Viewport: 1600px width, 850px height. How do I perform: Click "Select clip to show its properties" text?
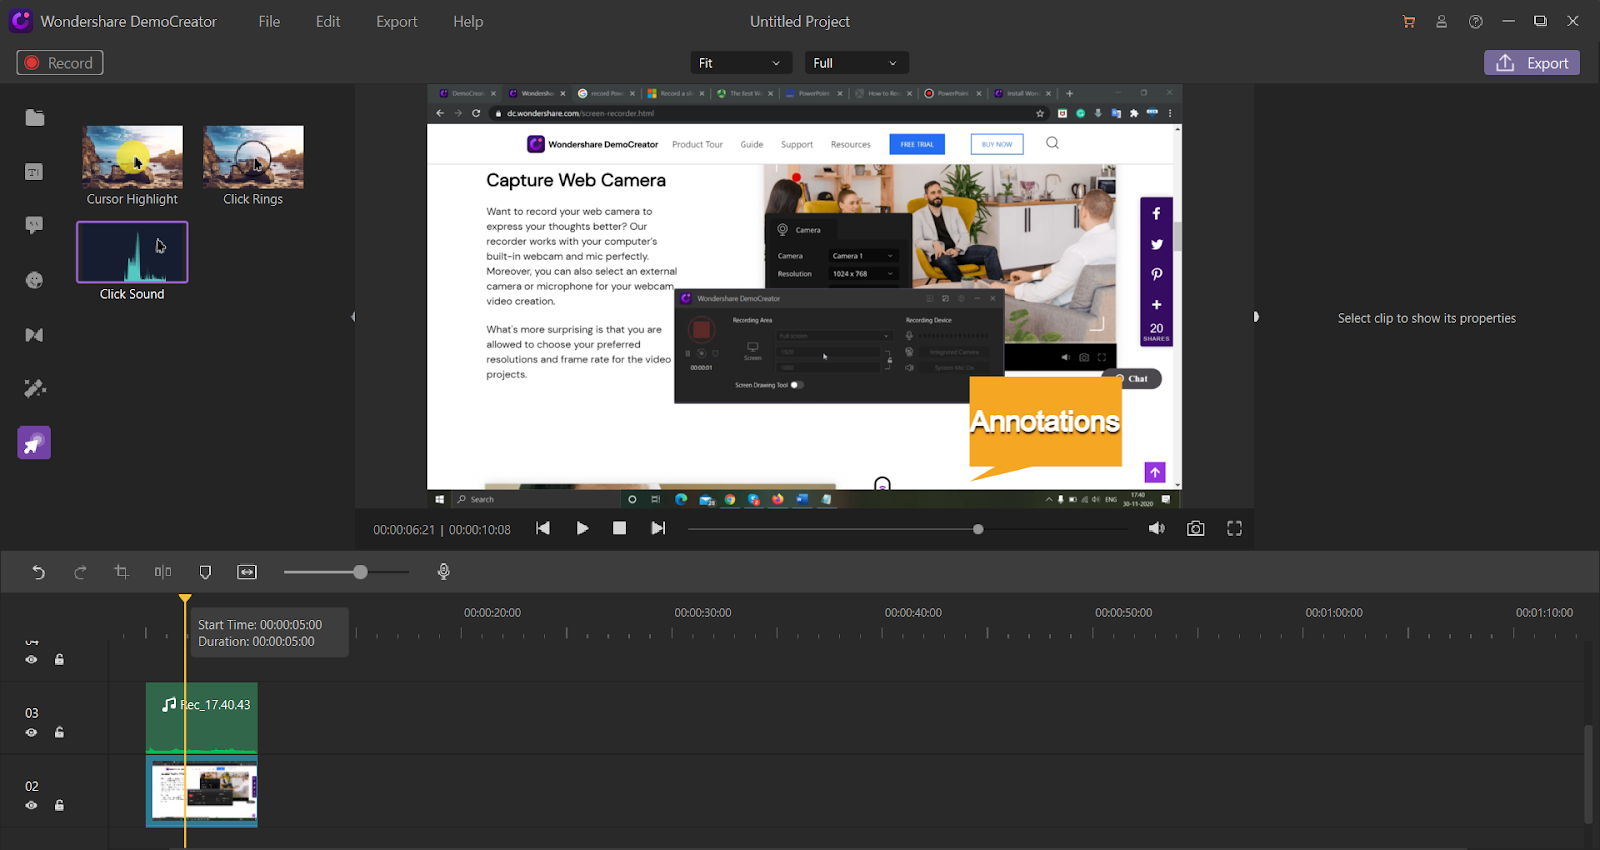[x=1427, y=318]
